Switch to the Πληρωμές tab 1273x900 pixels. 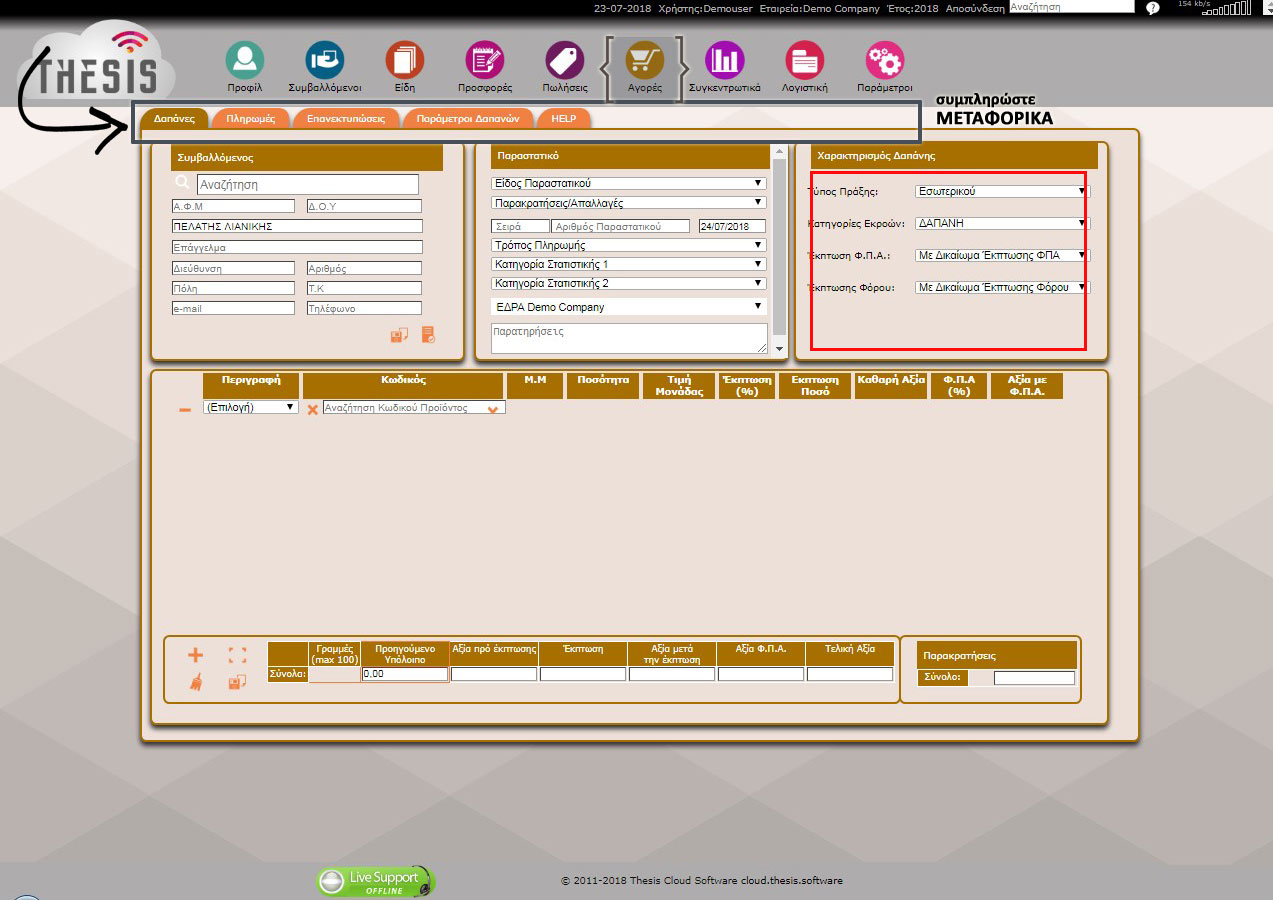[x=251, y=118]
